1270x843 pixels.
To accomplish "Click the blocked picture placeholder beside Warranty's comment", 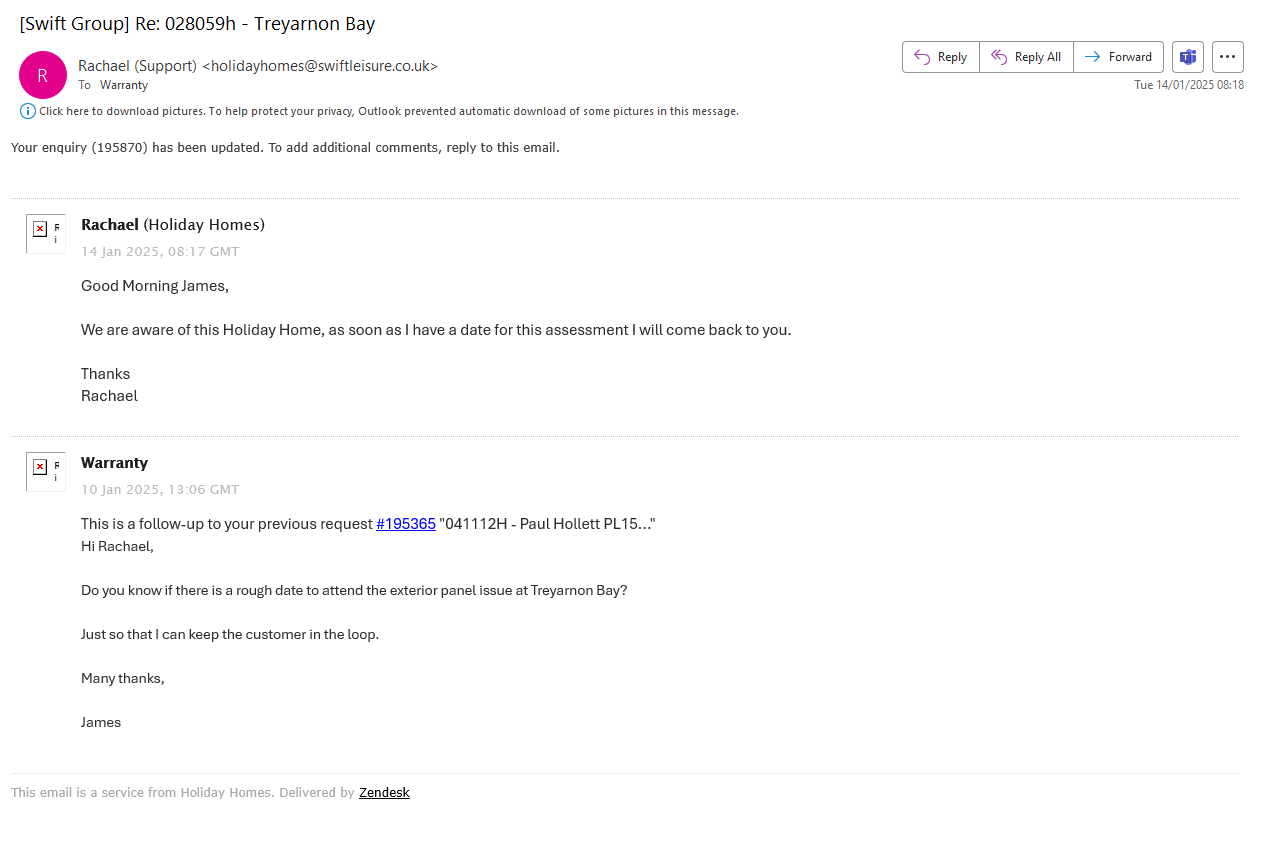I will [45, 471].
